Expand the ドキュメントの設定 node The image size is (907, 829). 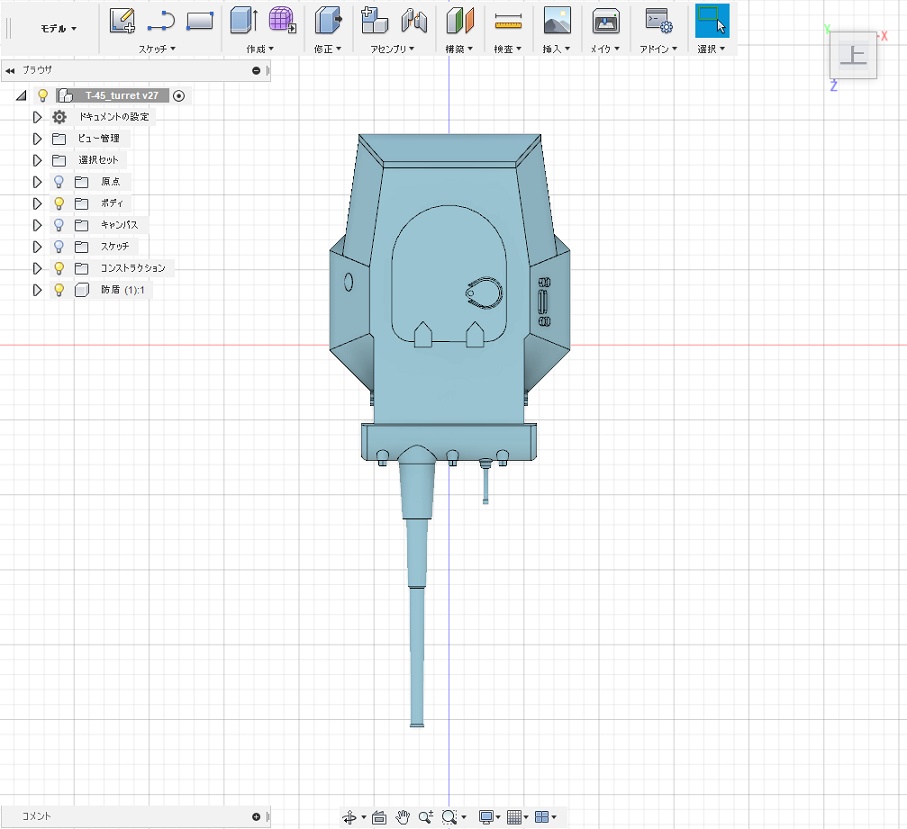(37, 117)
